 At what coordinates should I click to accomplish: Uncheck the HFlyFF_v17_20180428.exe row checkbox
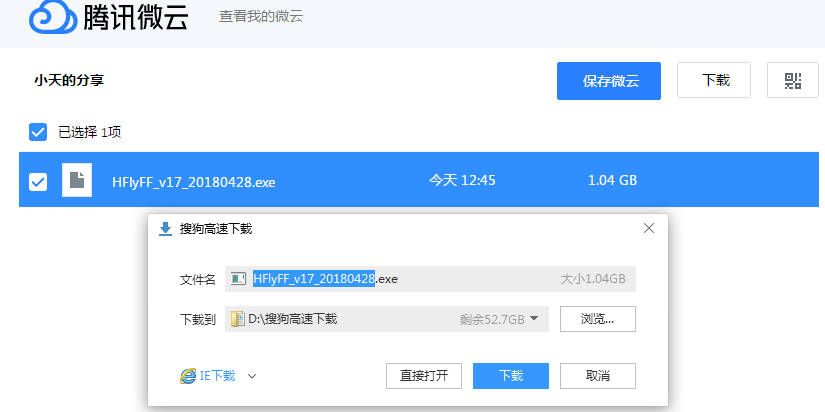(38, 182)
